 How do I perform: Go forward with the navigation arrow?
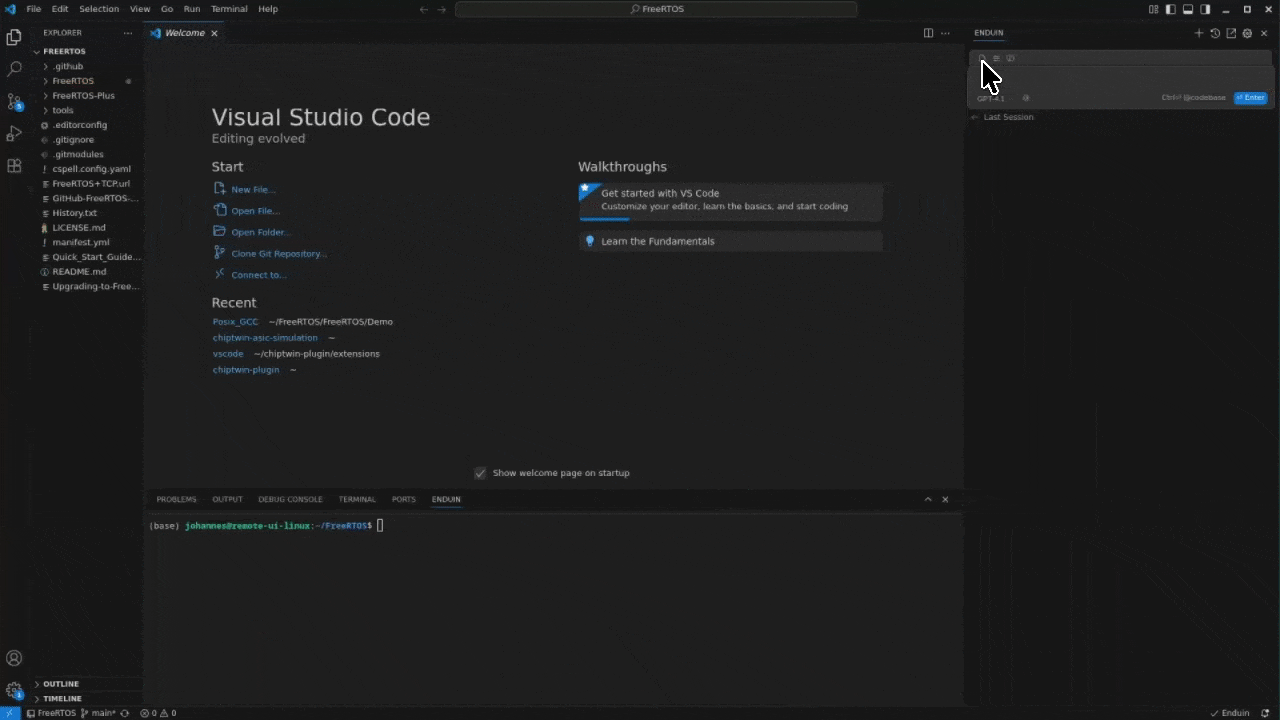(442, 9)
